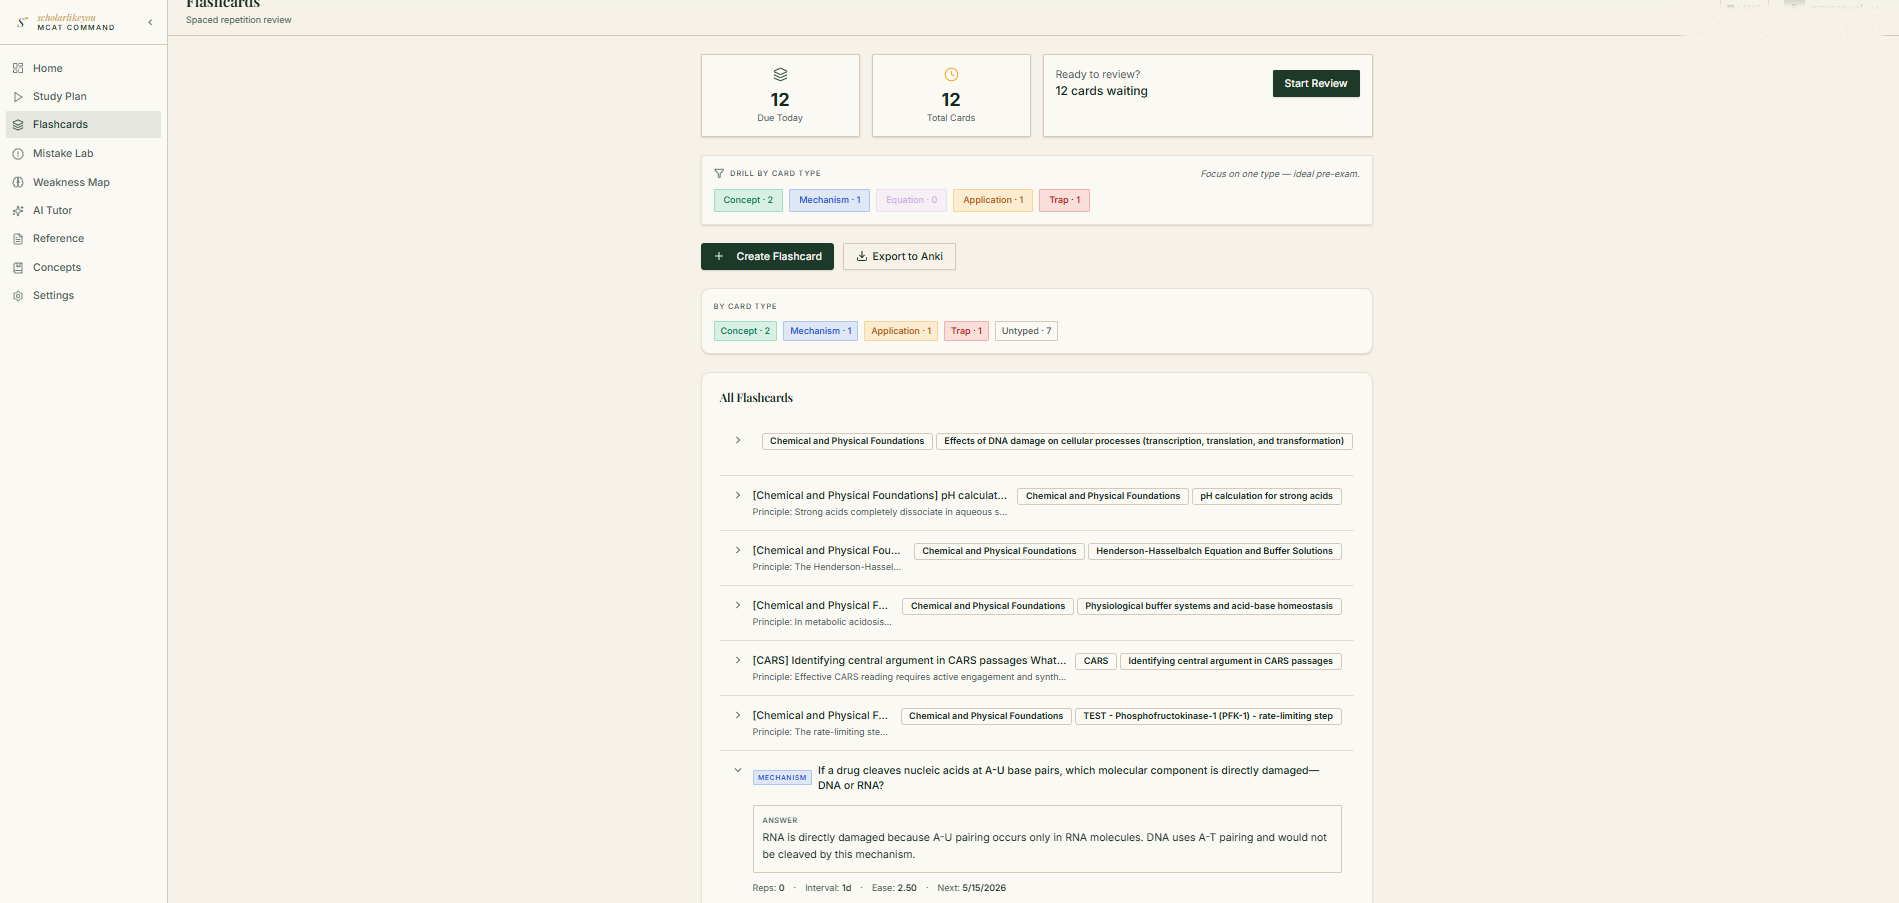Screen dimensions: 1899x903
Task: Expand the pH calculation for strong acids card
Action: click(738, 496)
